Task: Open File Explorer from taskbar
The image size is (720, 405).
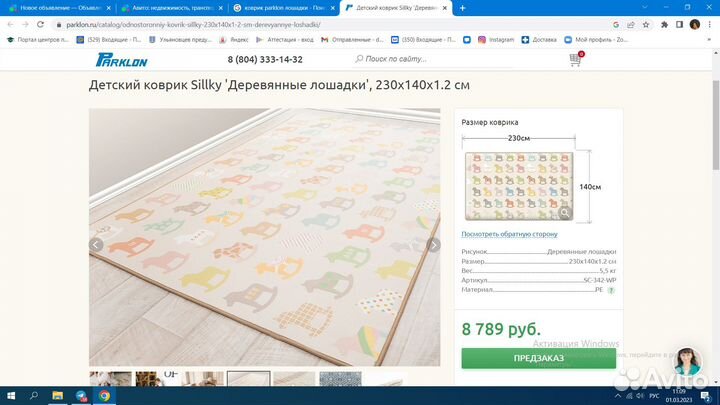Action: point(57,396)
